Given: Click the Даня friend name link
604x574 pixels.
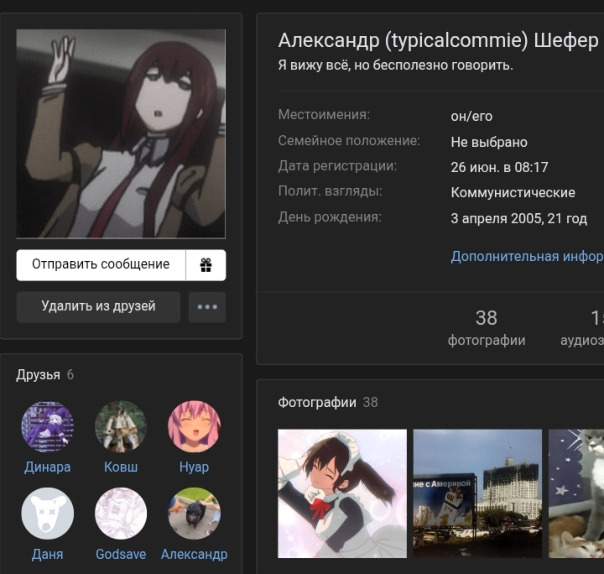Looking at the screenshot, I should click(x=47, y=554).
